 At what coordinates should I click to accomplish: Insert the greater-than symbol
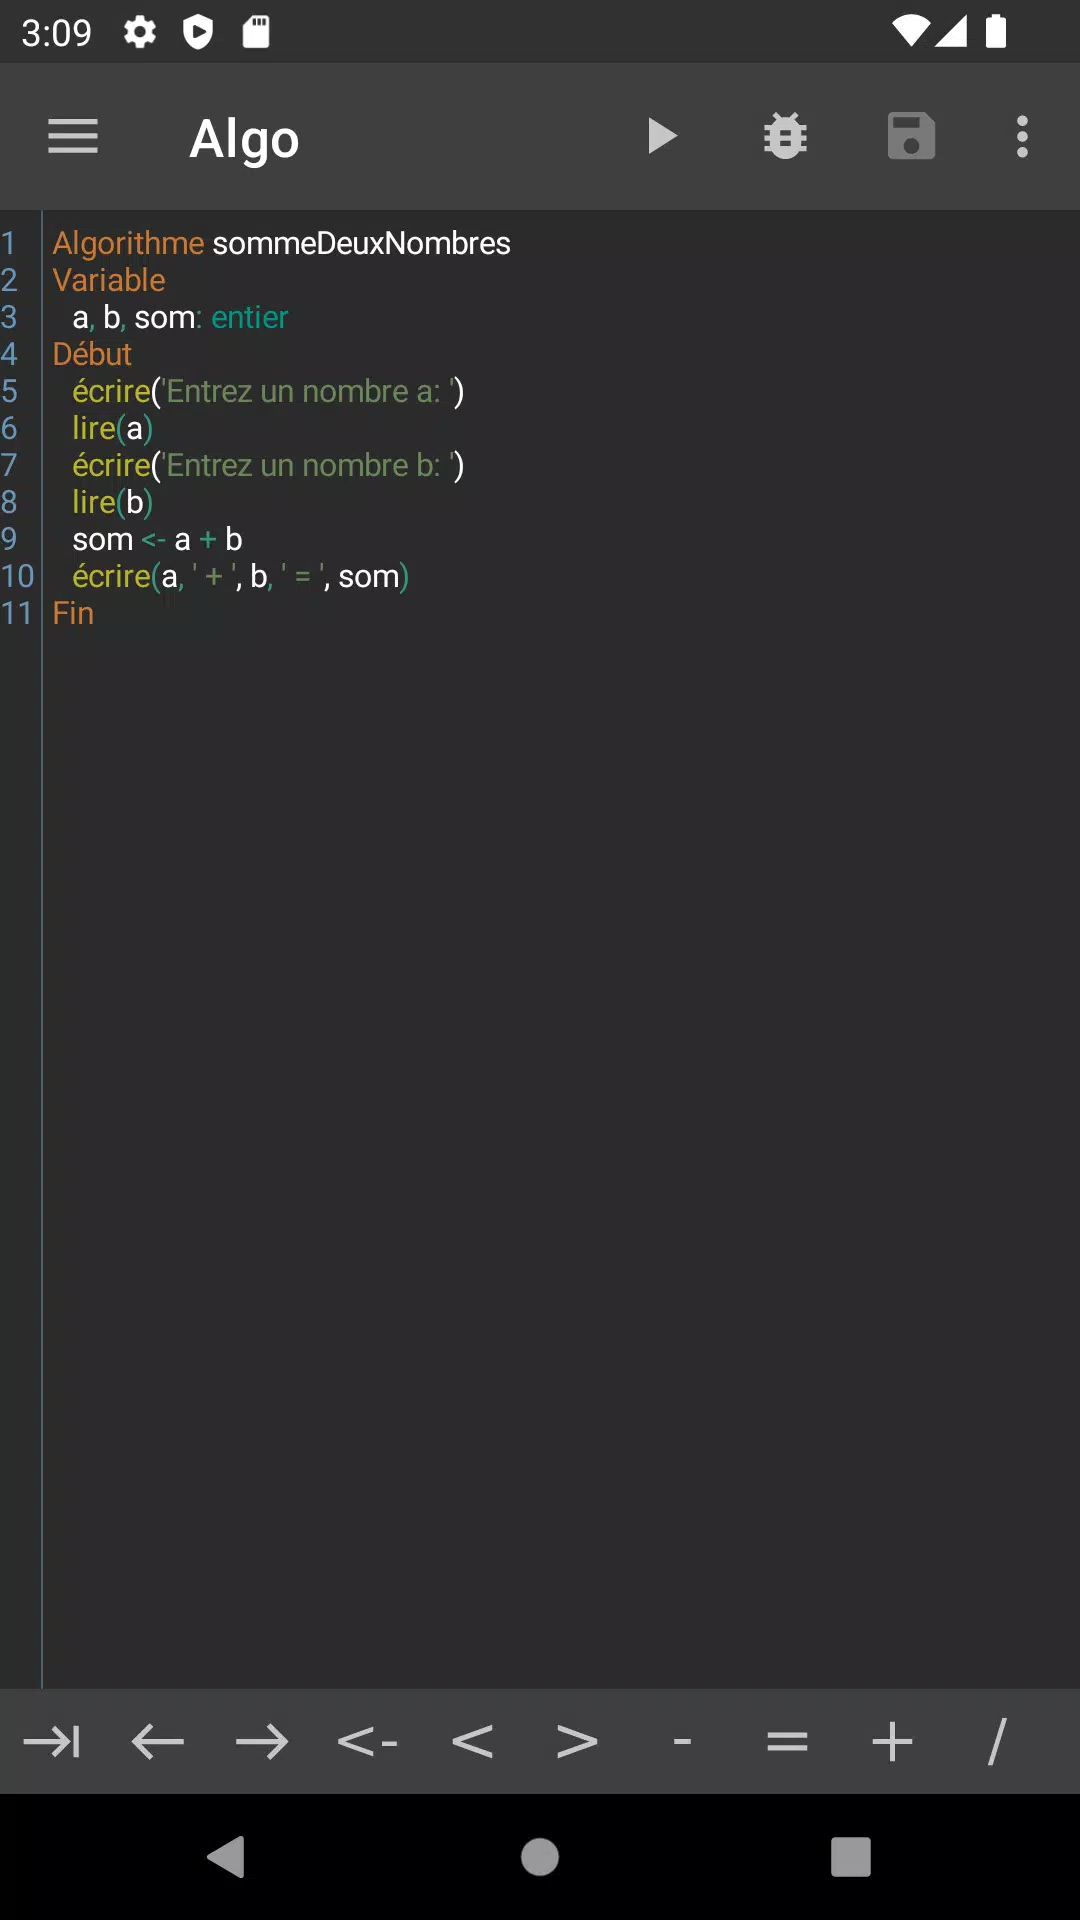pos(577,1742)
